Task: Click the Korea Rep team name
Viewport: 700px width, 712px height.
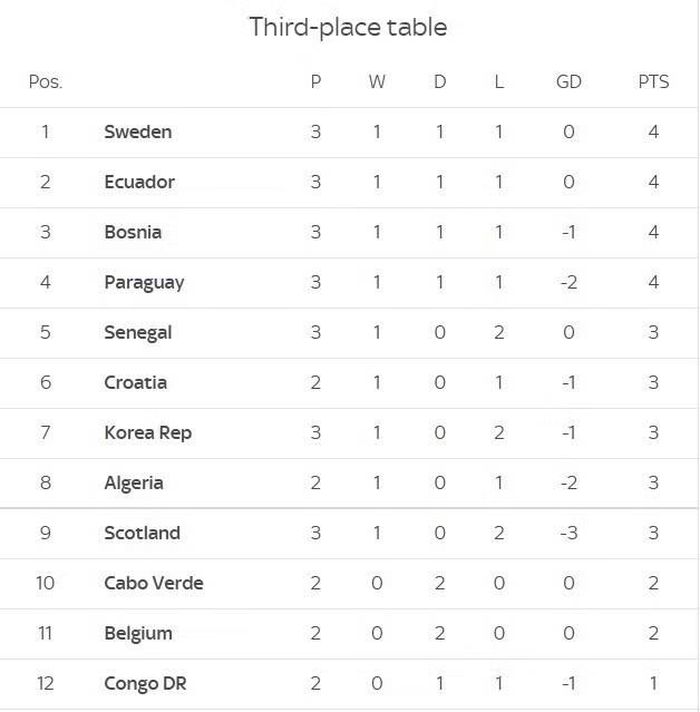Action: pyautogui.click(x=148, y=433)
